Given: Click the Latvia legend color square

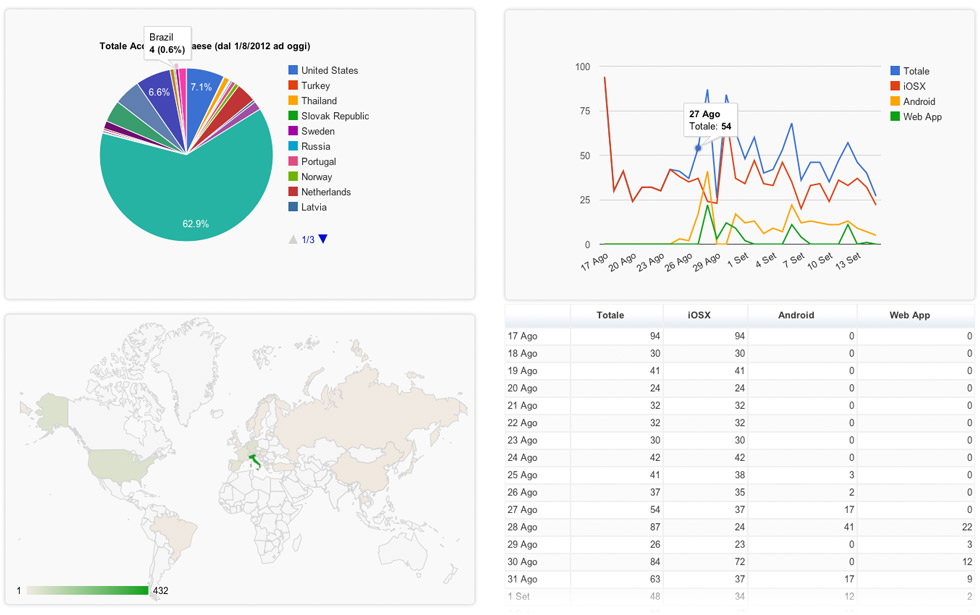Looking at the screenshot, I should point(292,207).
